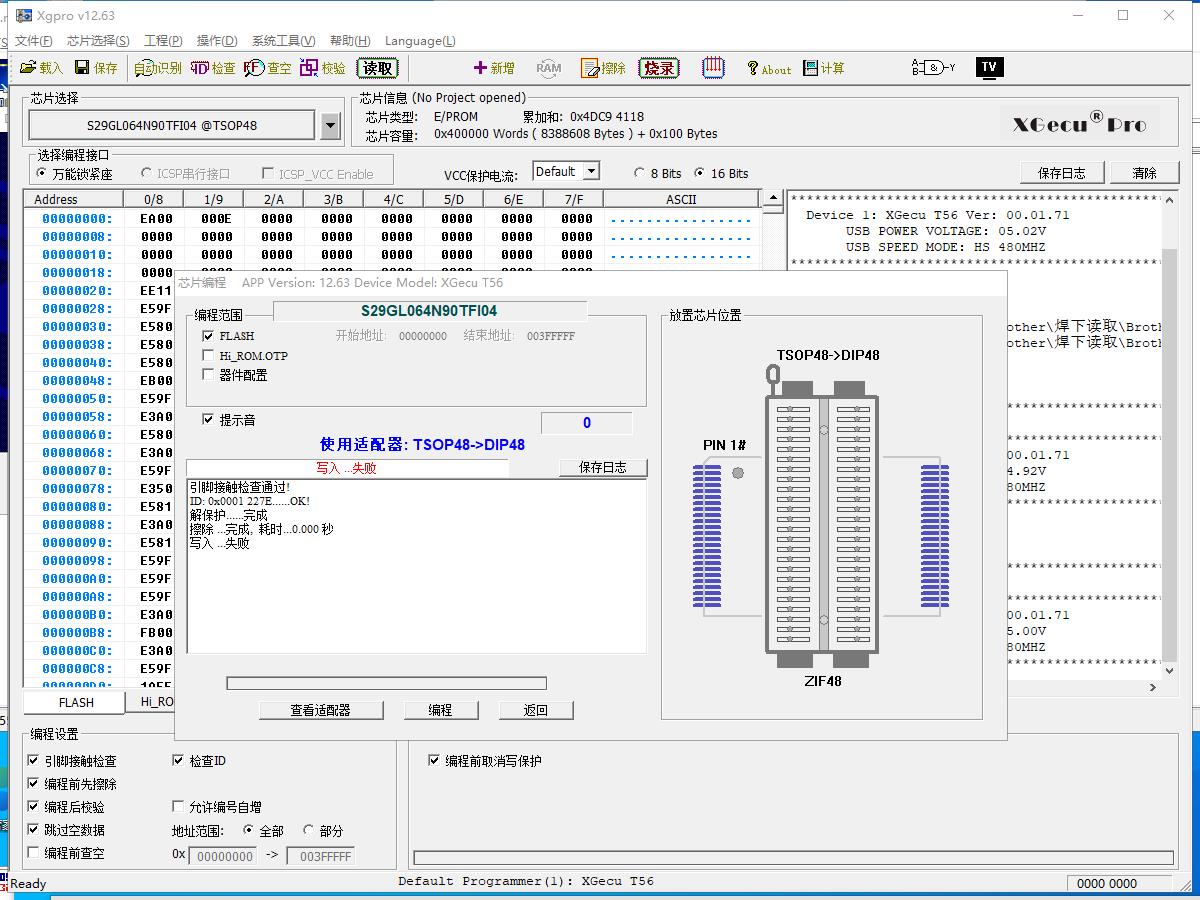The width and height of the screenshot is (1200, 900).
Task: Click the 查看适配器 button
Action: click(x=320, y=710)
